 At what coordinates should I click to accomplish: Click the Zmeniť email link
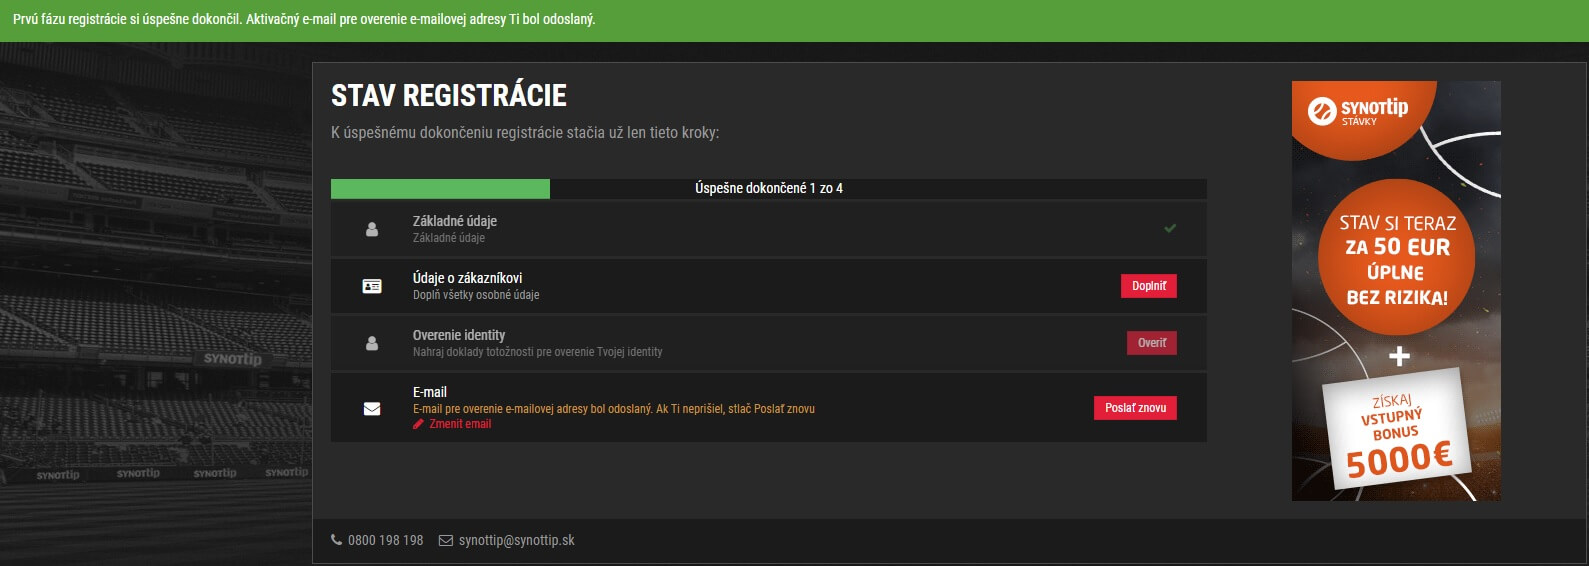(460, 424)
